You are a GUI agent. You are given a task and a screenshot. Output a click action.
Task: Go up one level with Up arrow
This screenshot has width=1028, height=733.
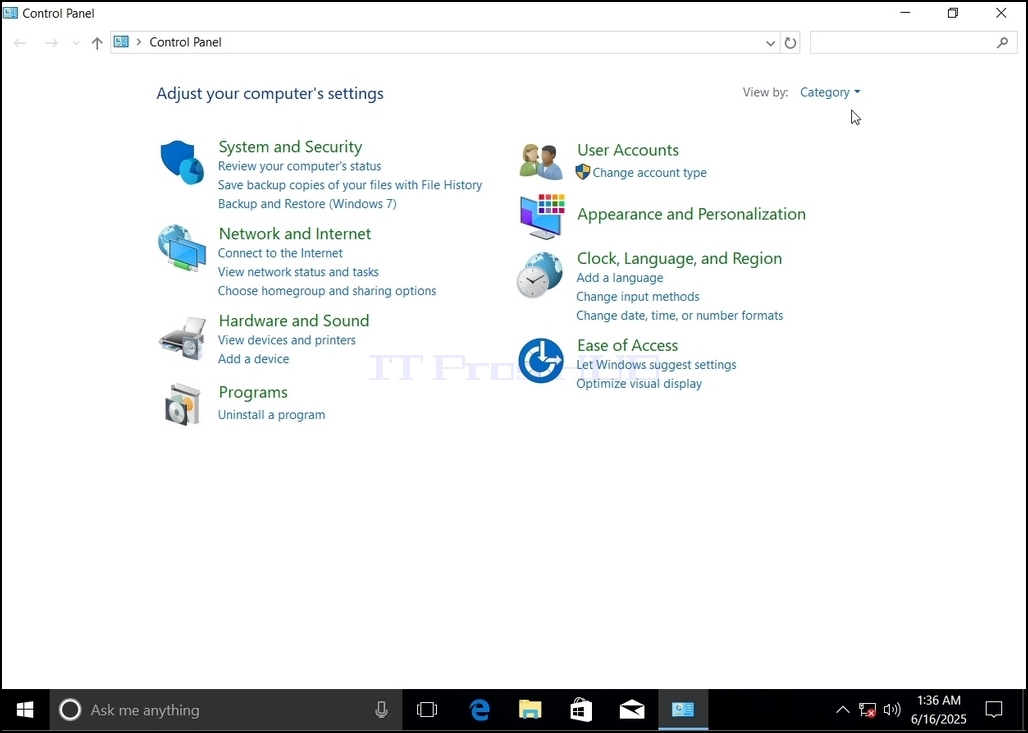click(97, 43)
